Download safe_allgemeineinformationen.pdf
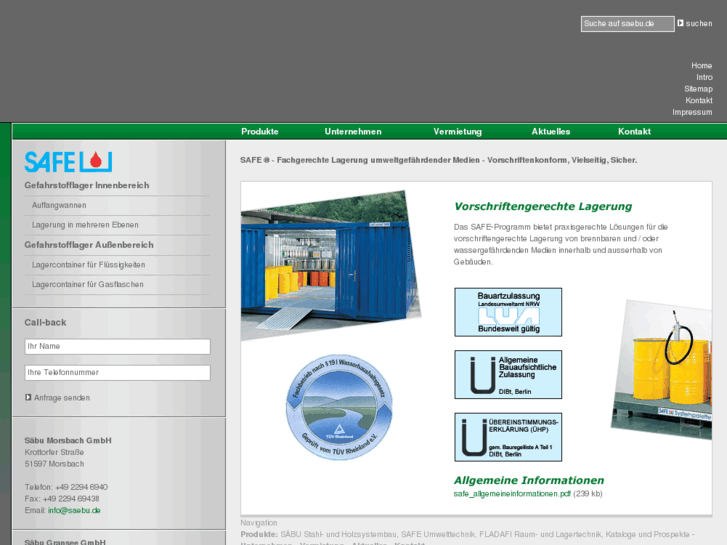 (x=512, y=494)
